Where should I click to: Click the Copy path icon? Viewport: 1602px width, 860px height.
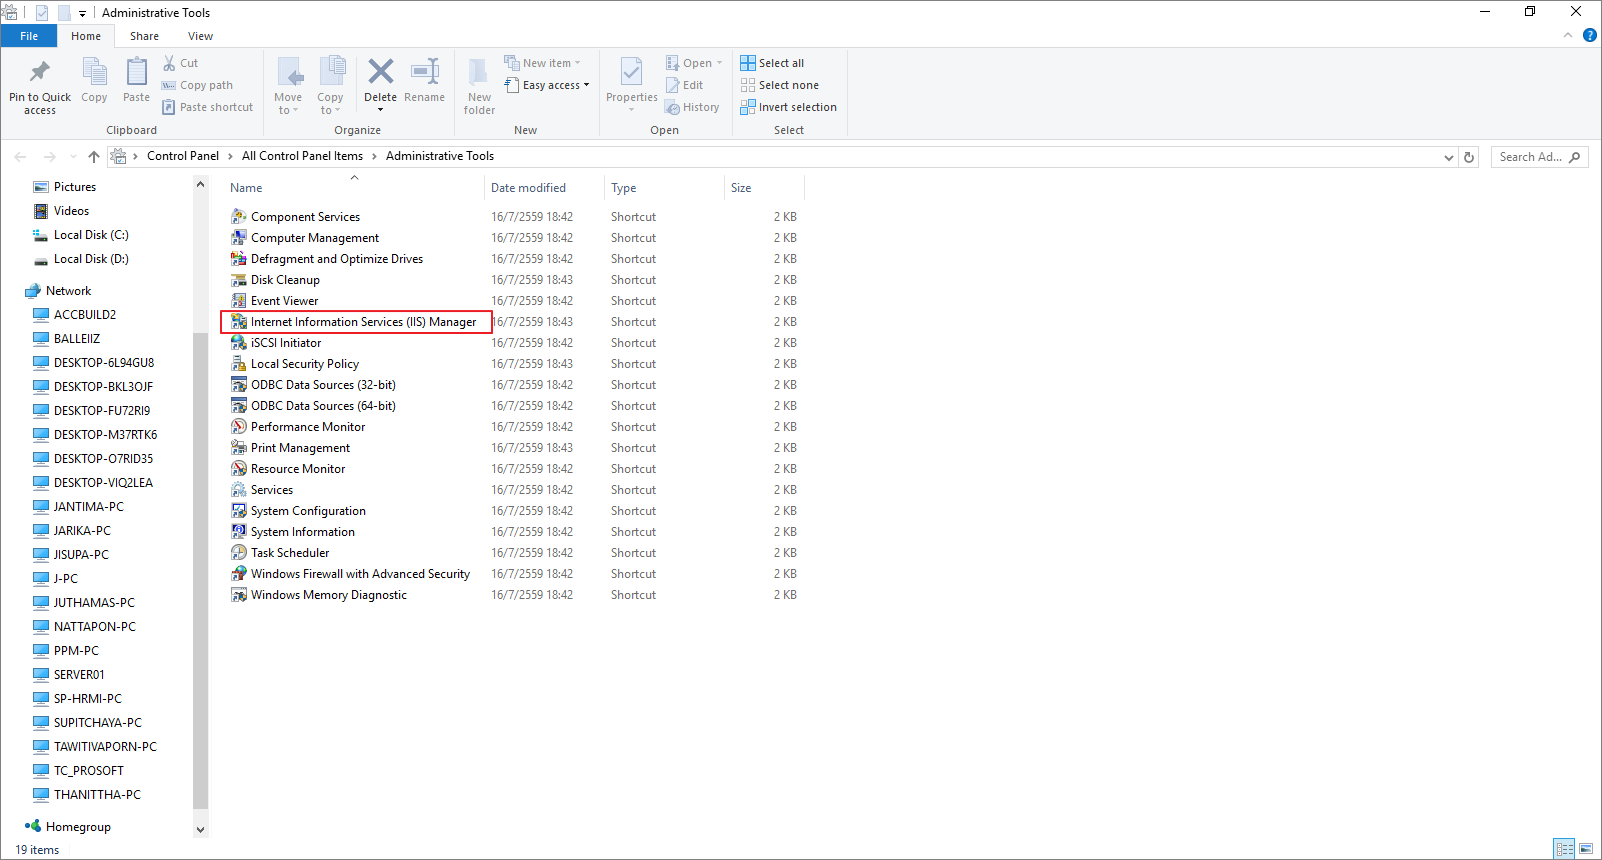coord(169,85)
